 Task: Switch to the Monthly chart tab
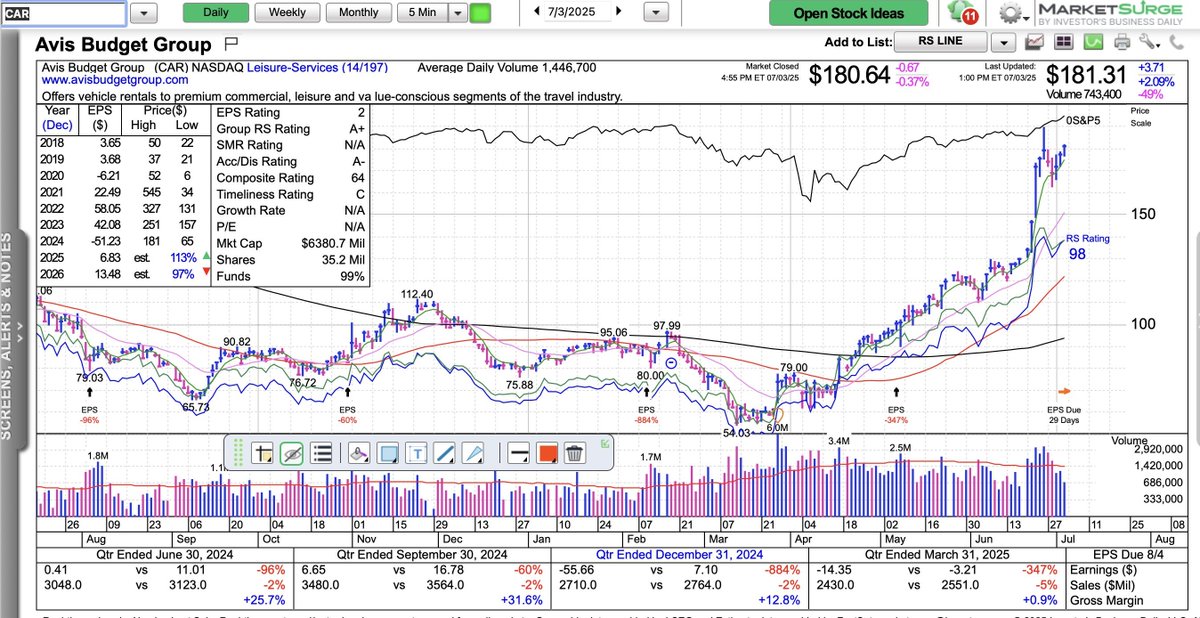[x=359, y=13]
